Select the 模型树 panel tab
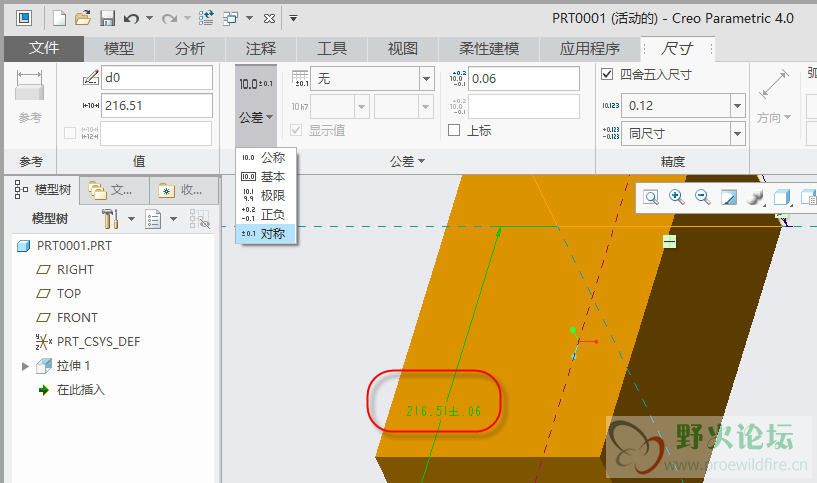The height and width of the screenshot is (483, 817). (43, 190)
